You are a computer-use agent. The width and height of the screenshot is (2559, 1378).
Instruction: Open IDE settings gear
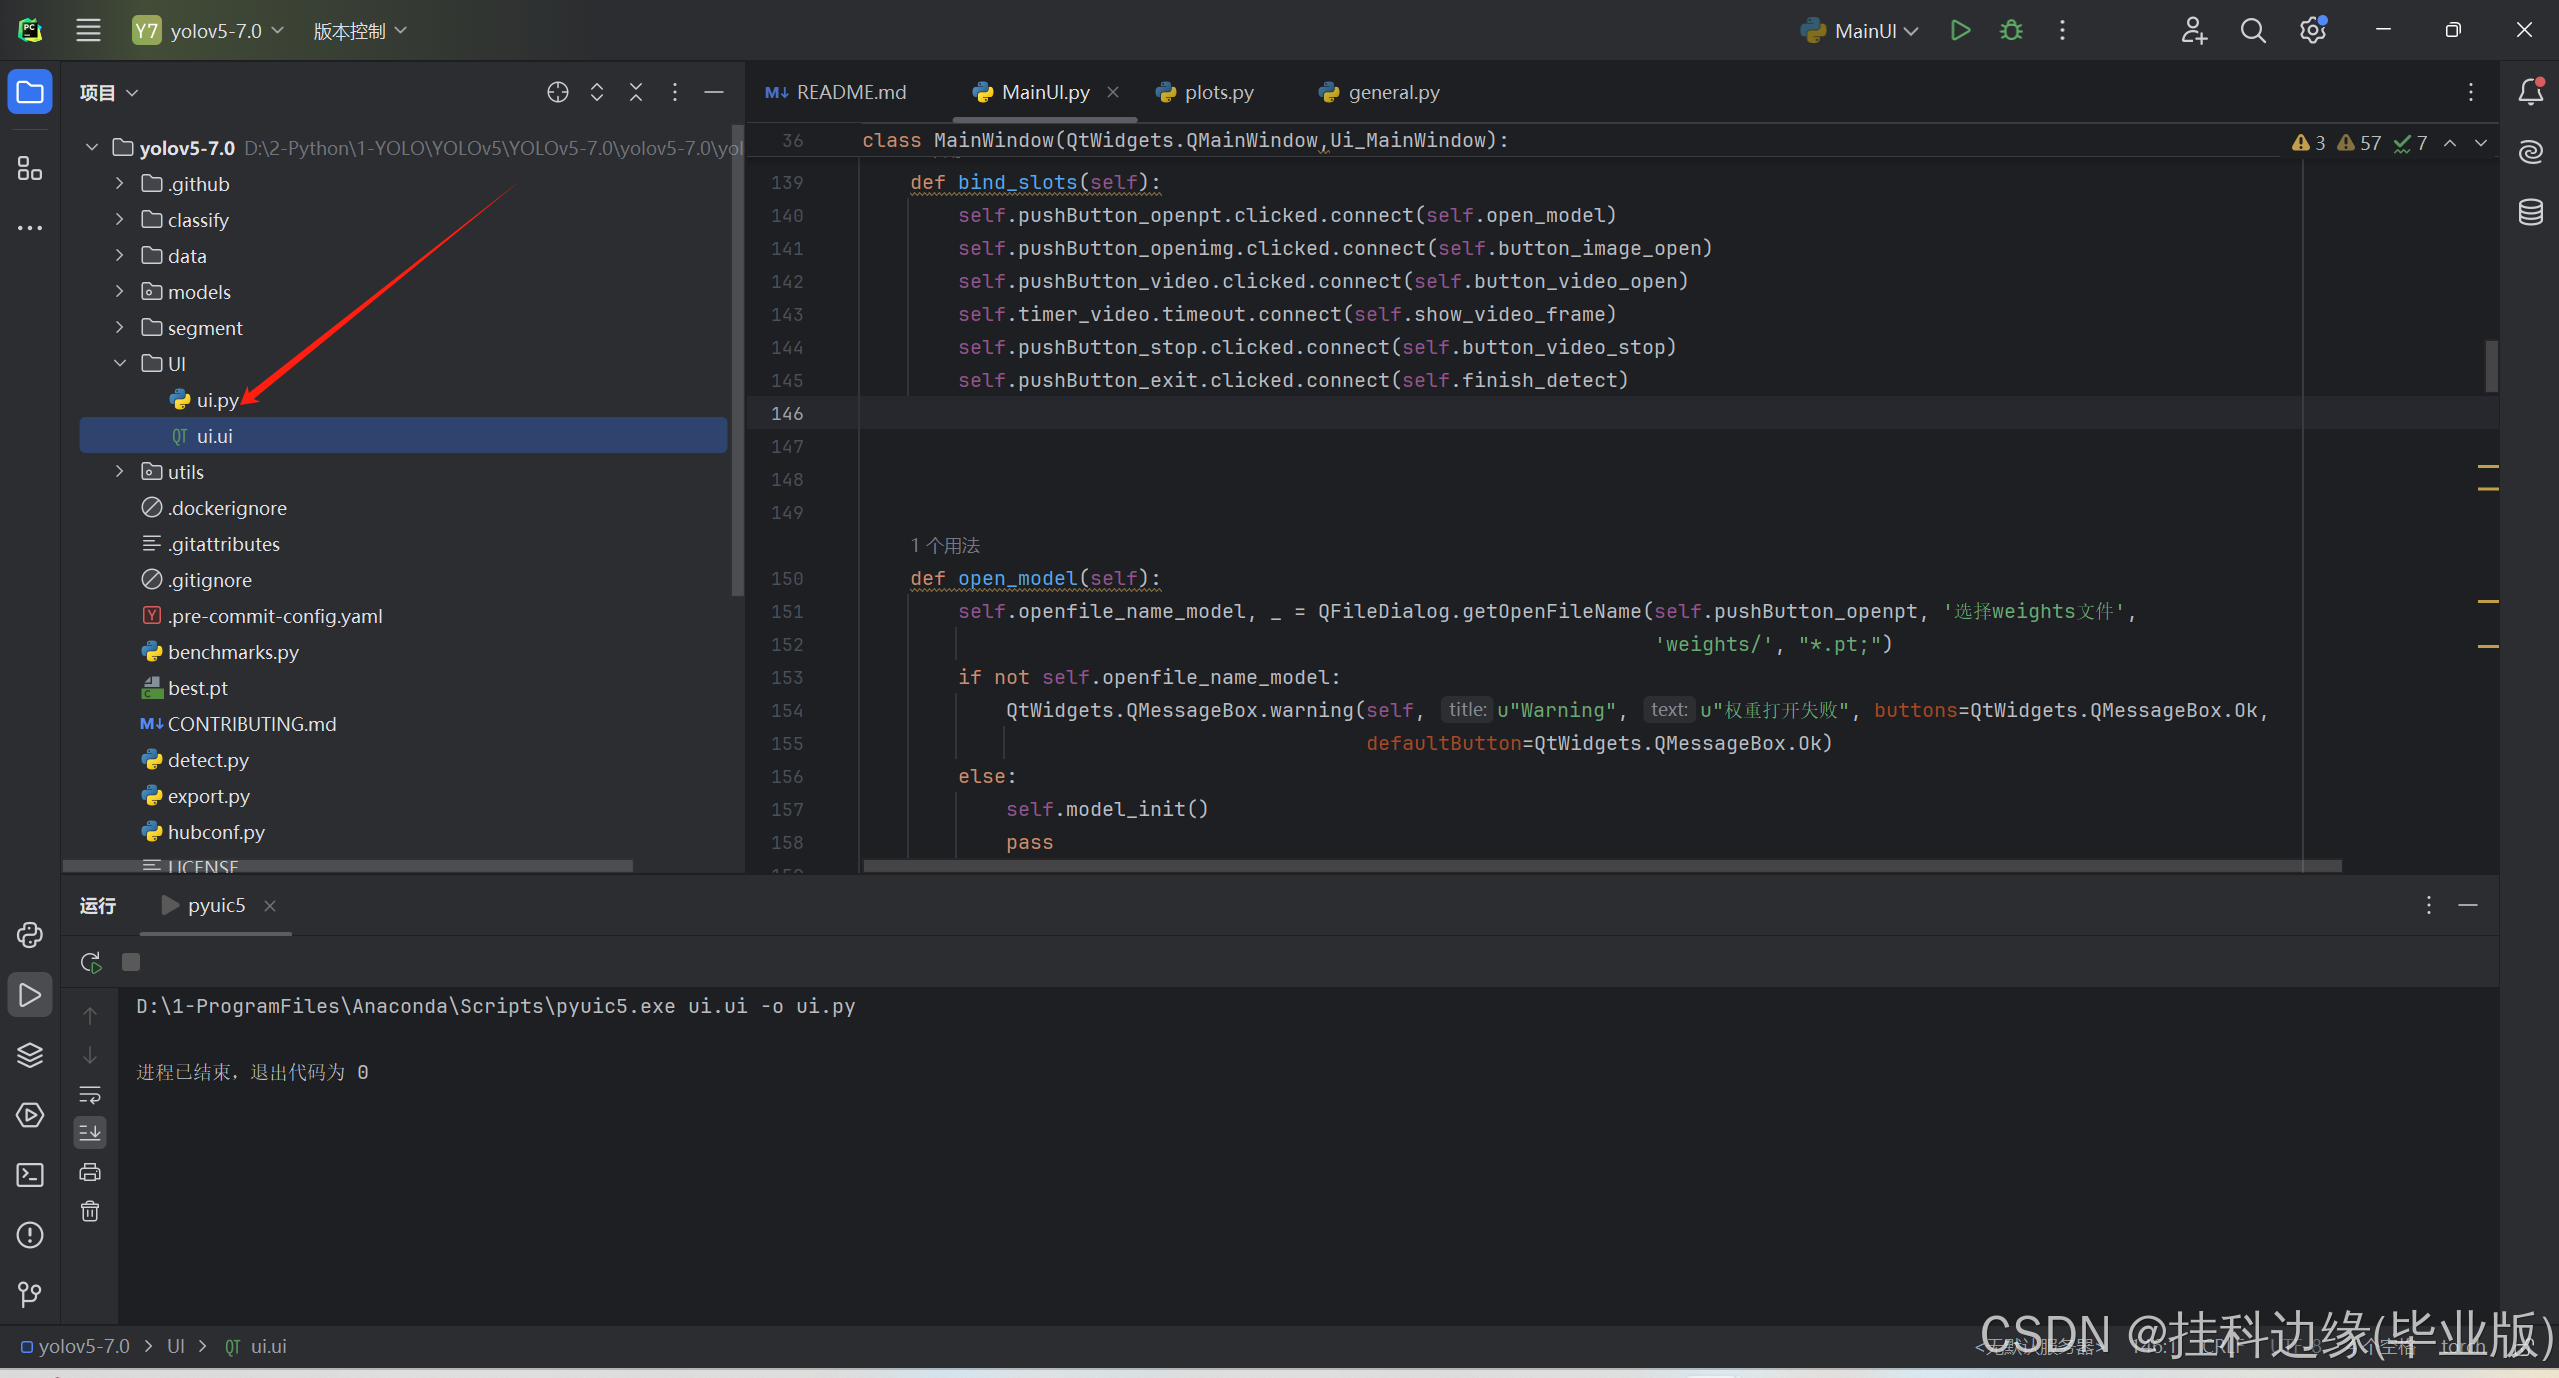2312,30
